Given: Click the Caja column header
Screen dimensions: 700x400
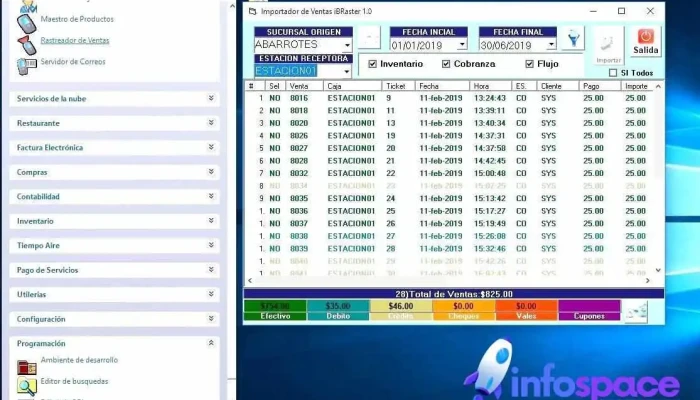Looking at the screenshot, I should (353, 86).
